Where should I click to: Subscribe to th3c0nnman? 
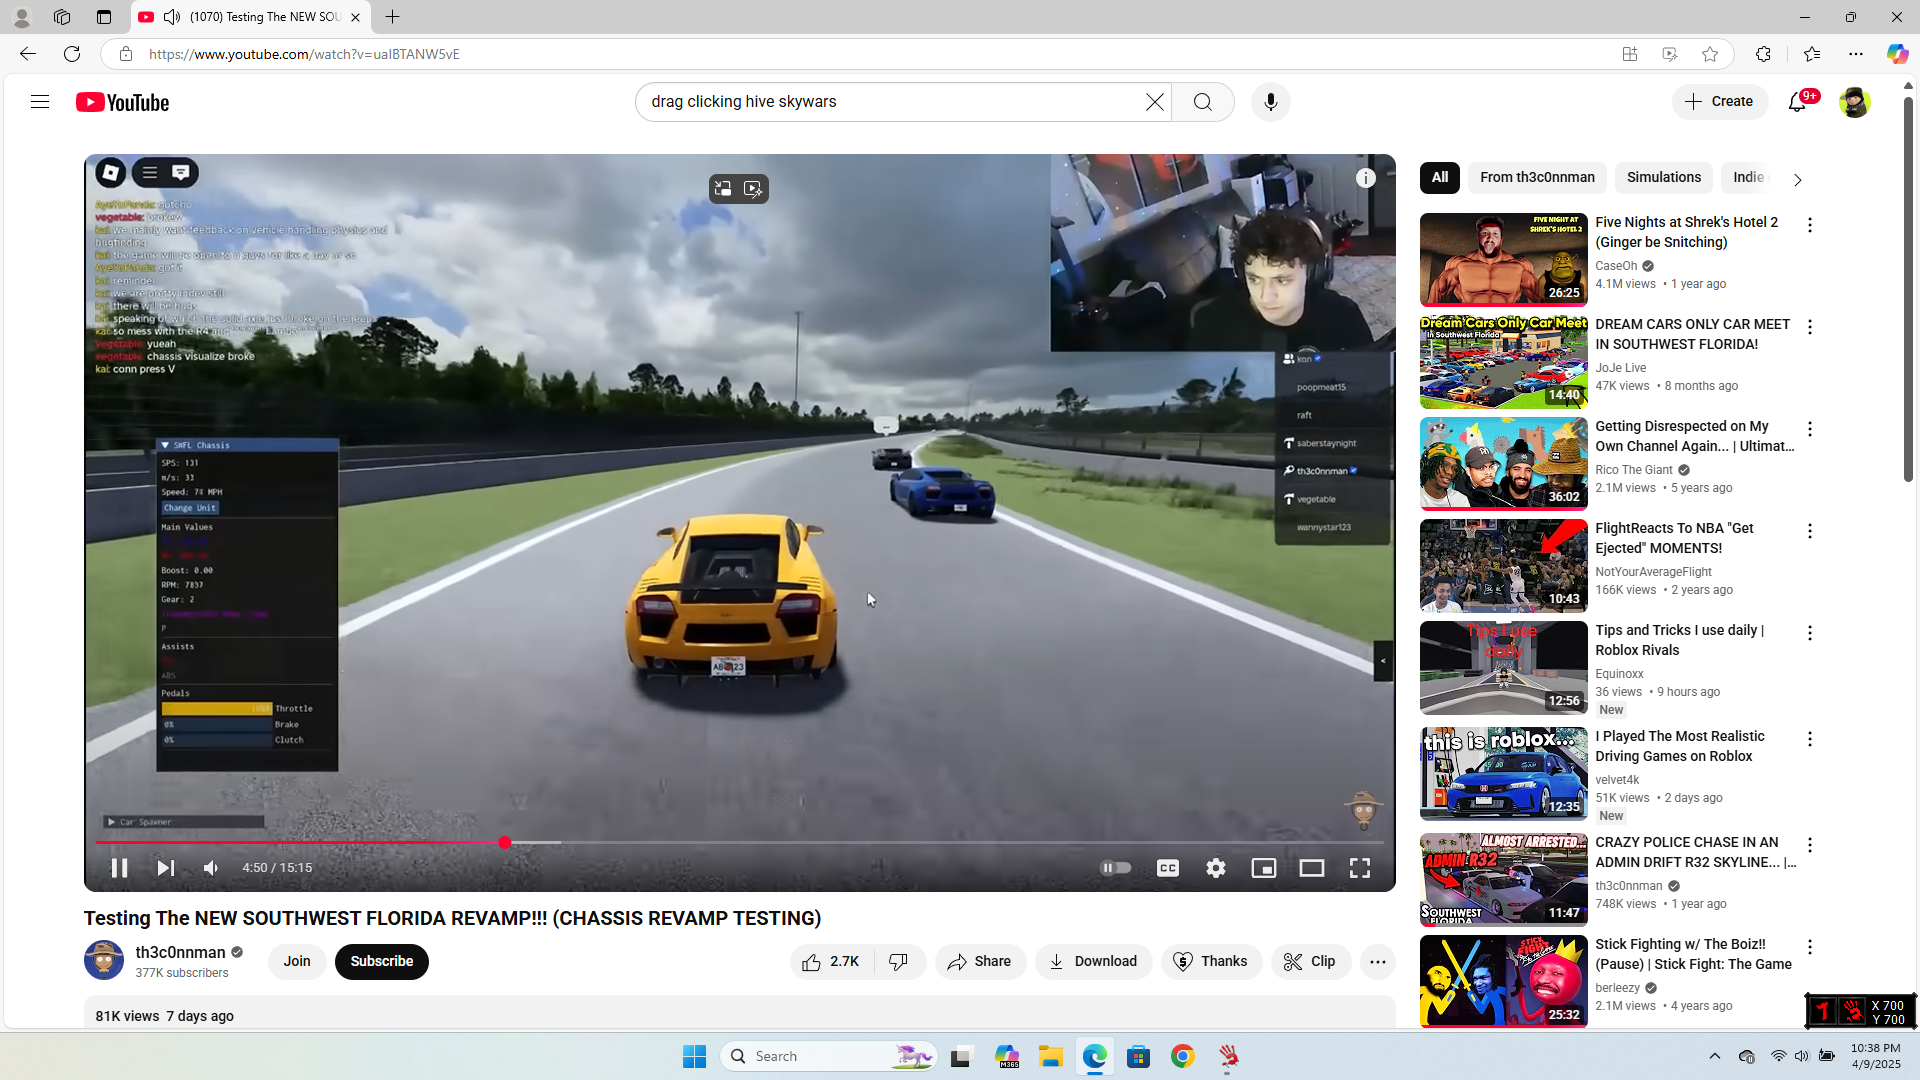point(382,962)
